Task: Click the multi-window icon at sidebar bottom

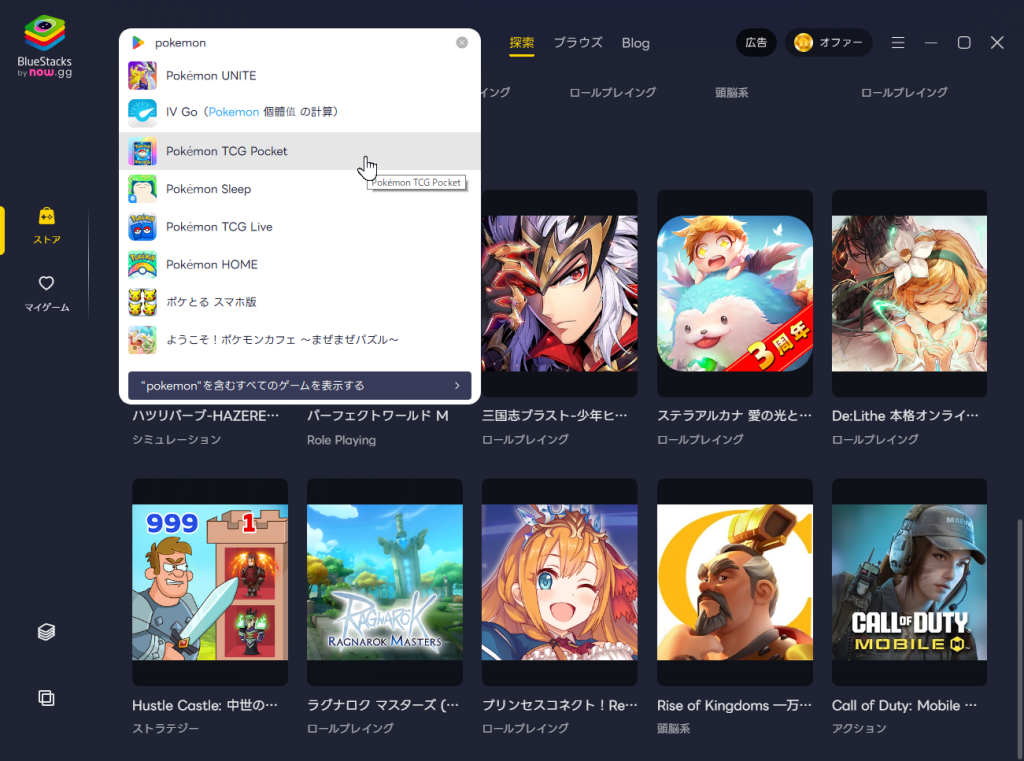Action: click(46, 698)
